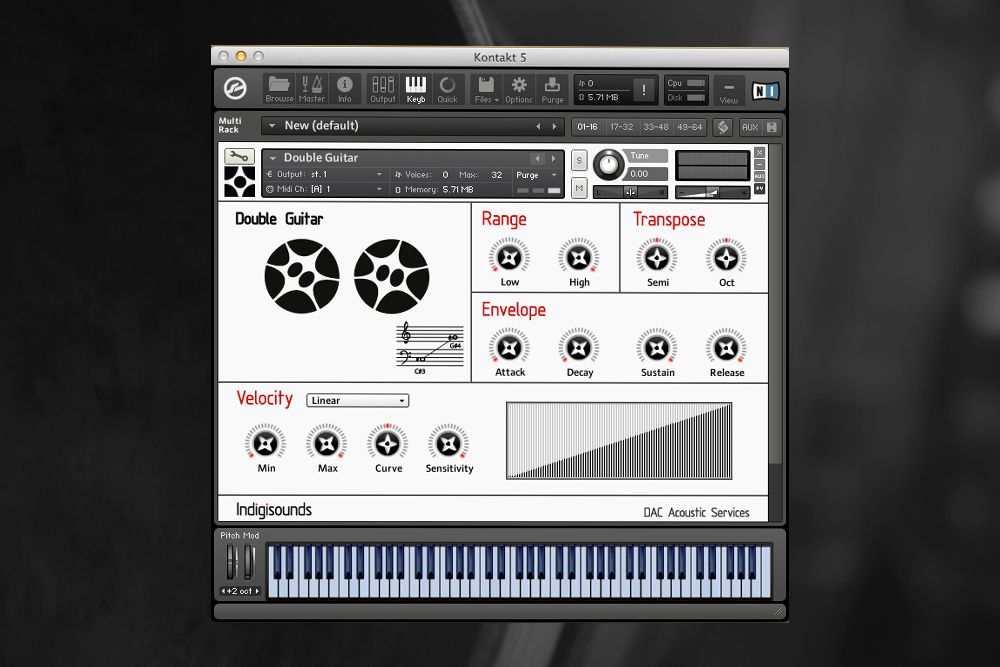This screenshot has height=667, width=1000.
Task: Go to next multi preset
Action: point(554,126)
